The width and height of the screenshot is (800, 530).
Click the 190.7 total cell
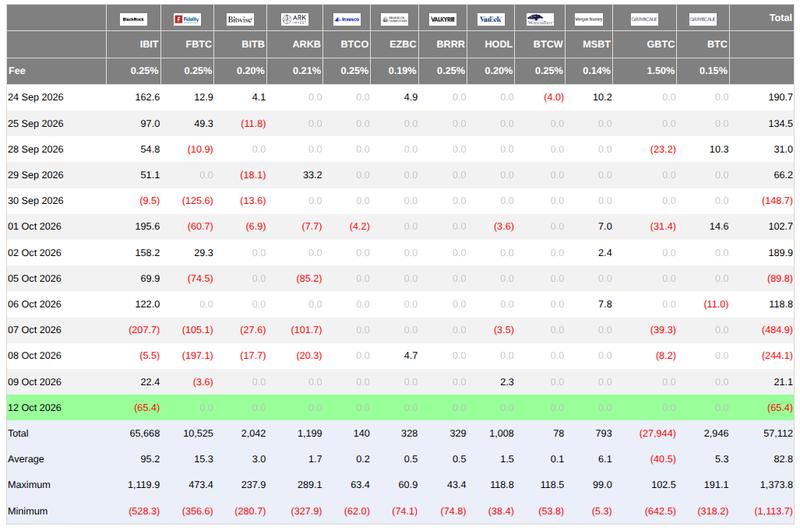tap(781, 97)
